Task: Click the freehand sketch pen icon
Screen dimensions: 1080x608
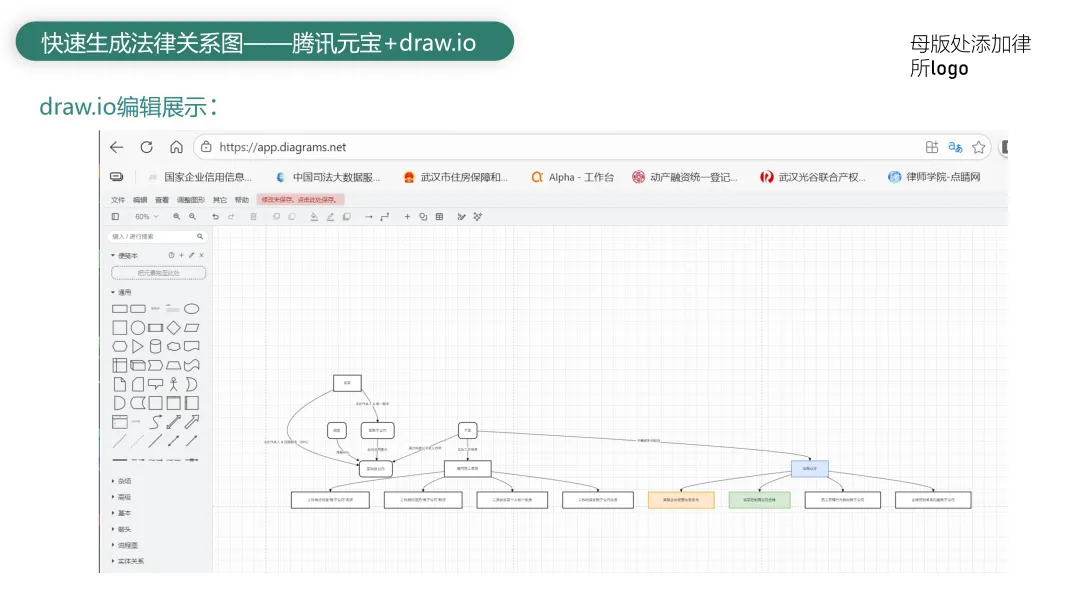Action: [x=461, y=217]
